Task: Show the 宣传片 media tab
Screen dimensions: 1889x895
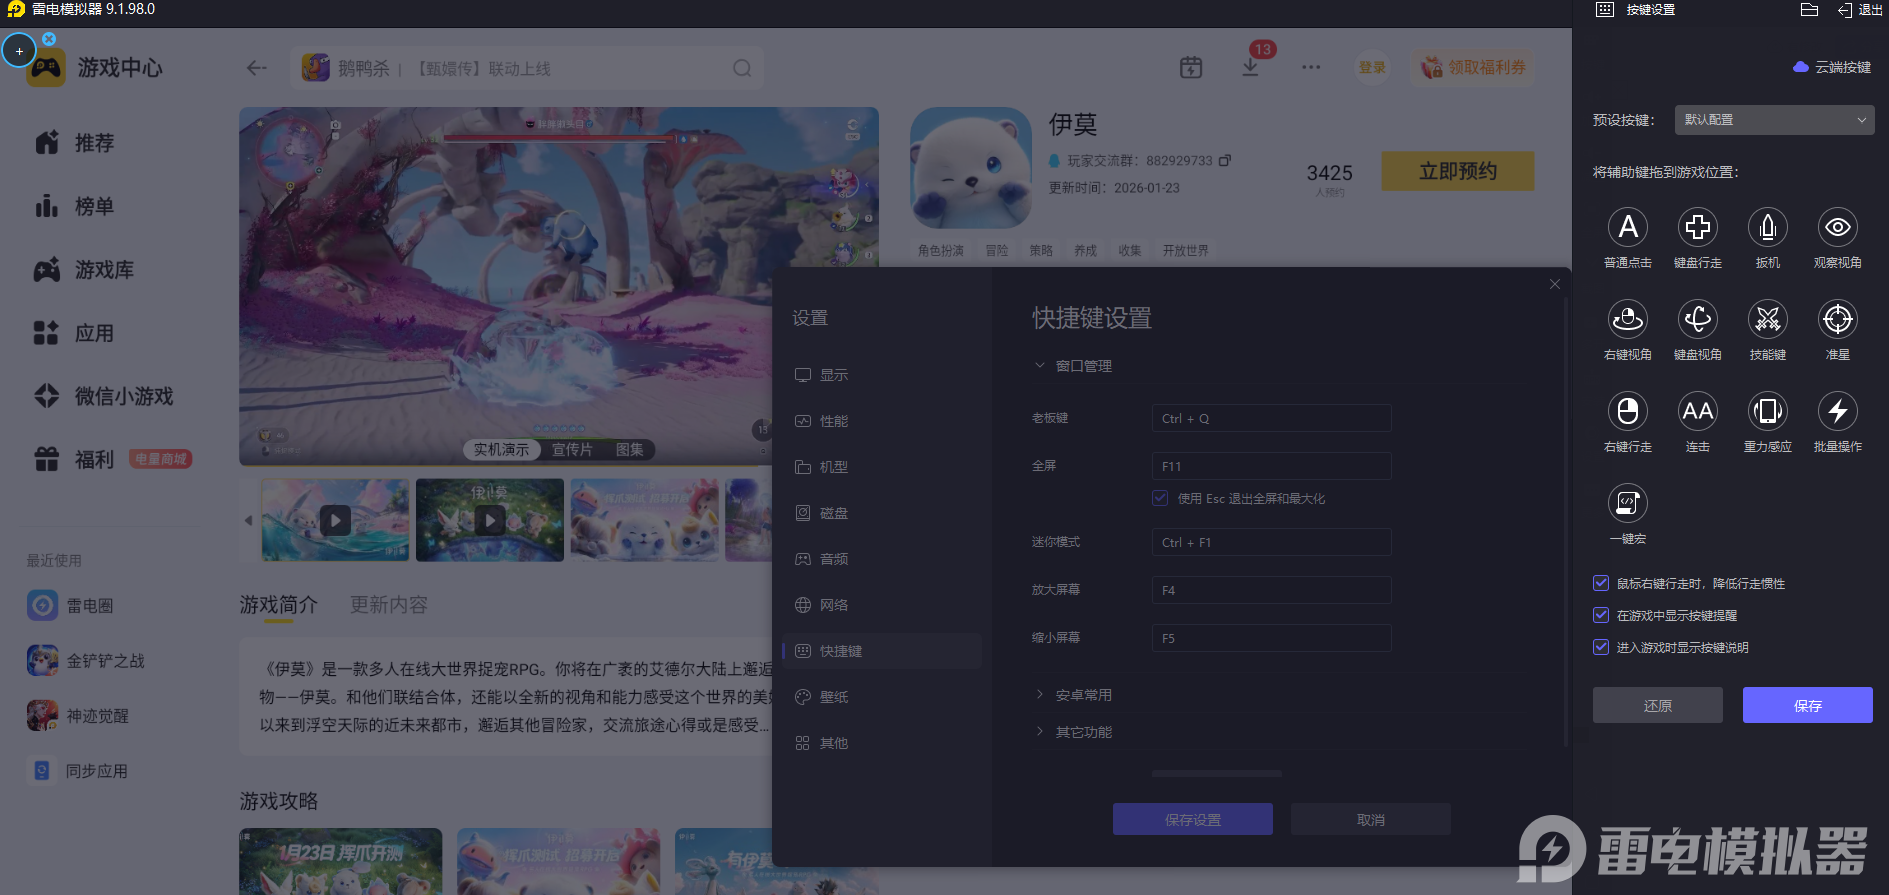Action: point(572,450)
